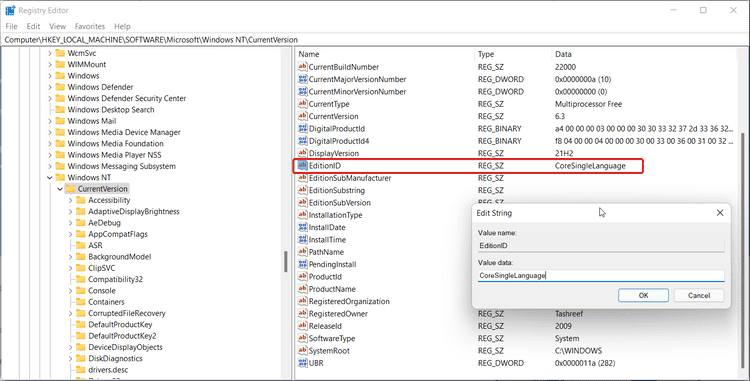Click the Registry Editor title bar app icon
The height and width of the screenshot is (381, 750).
pos(10,10)
